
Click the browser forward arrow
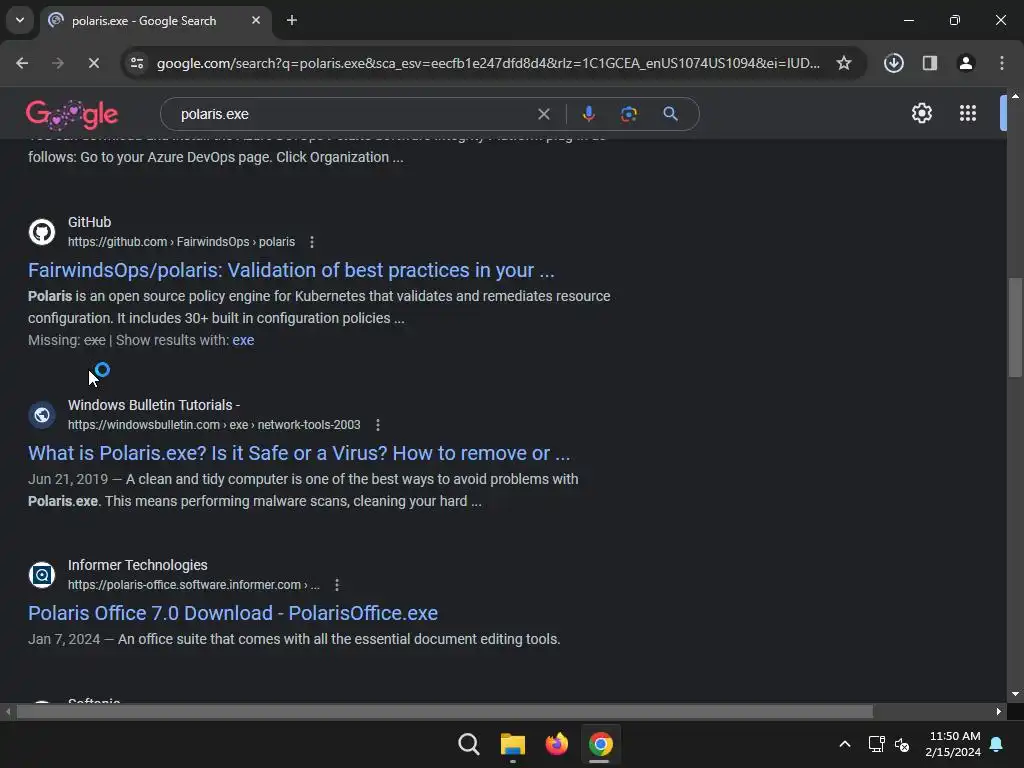[57, 63]
